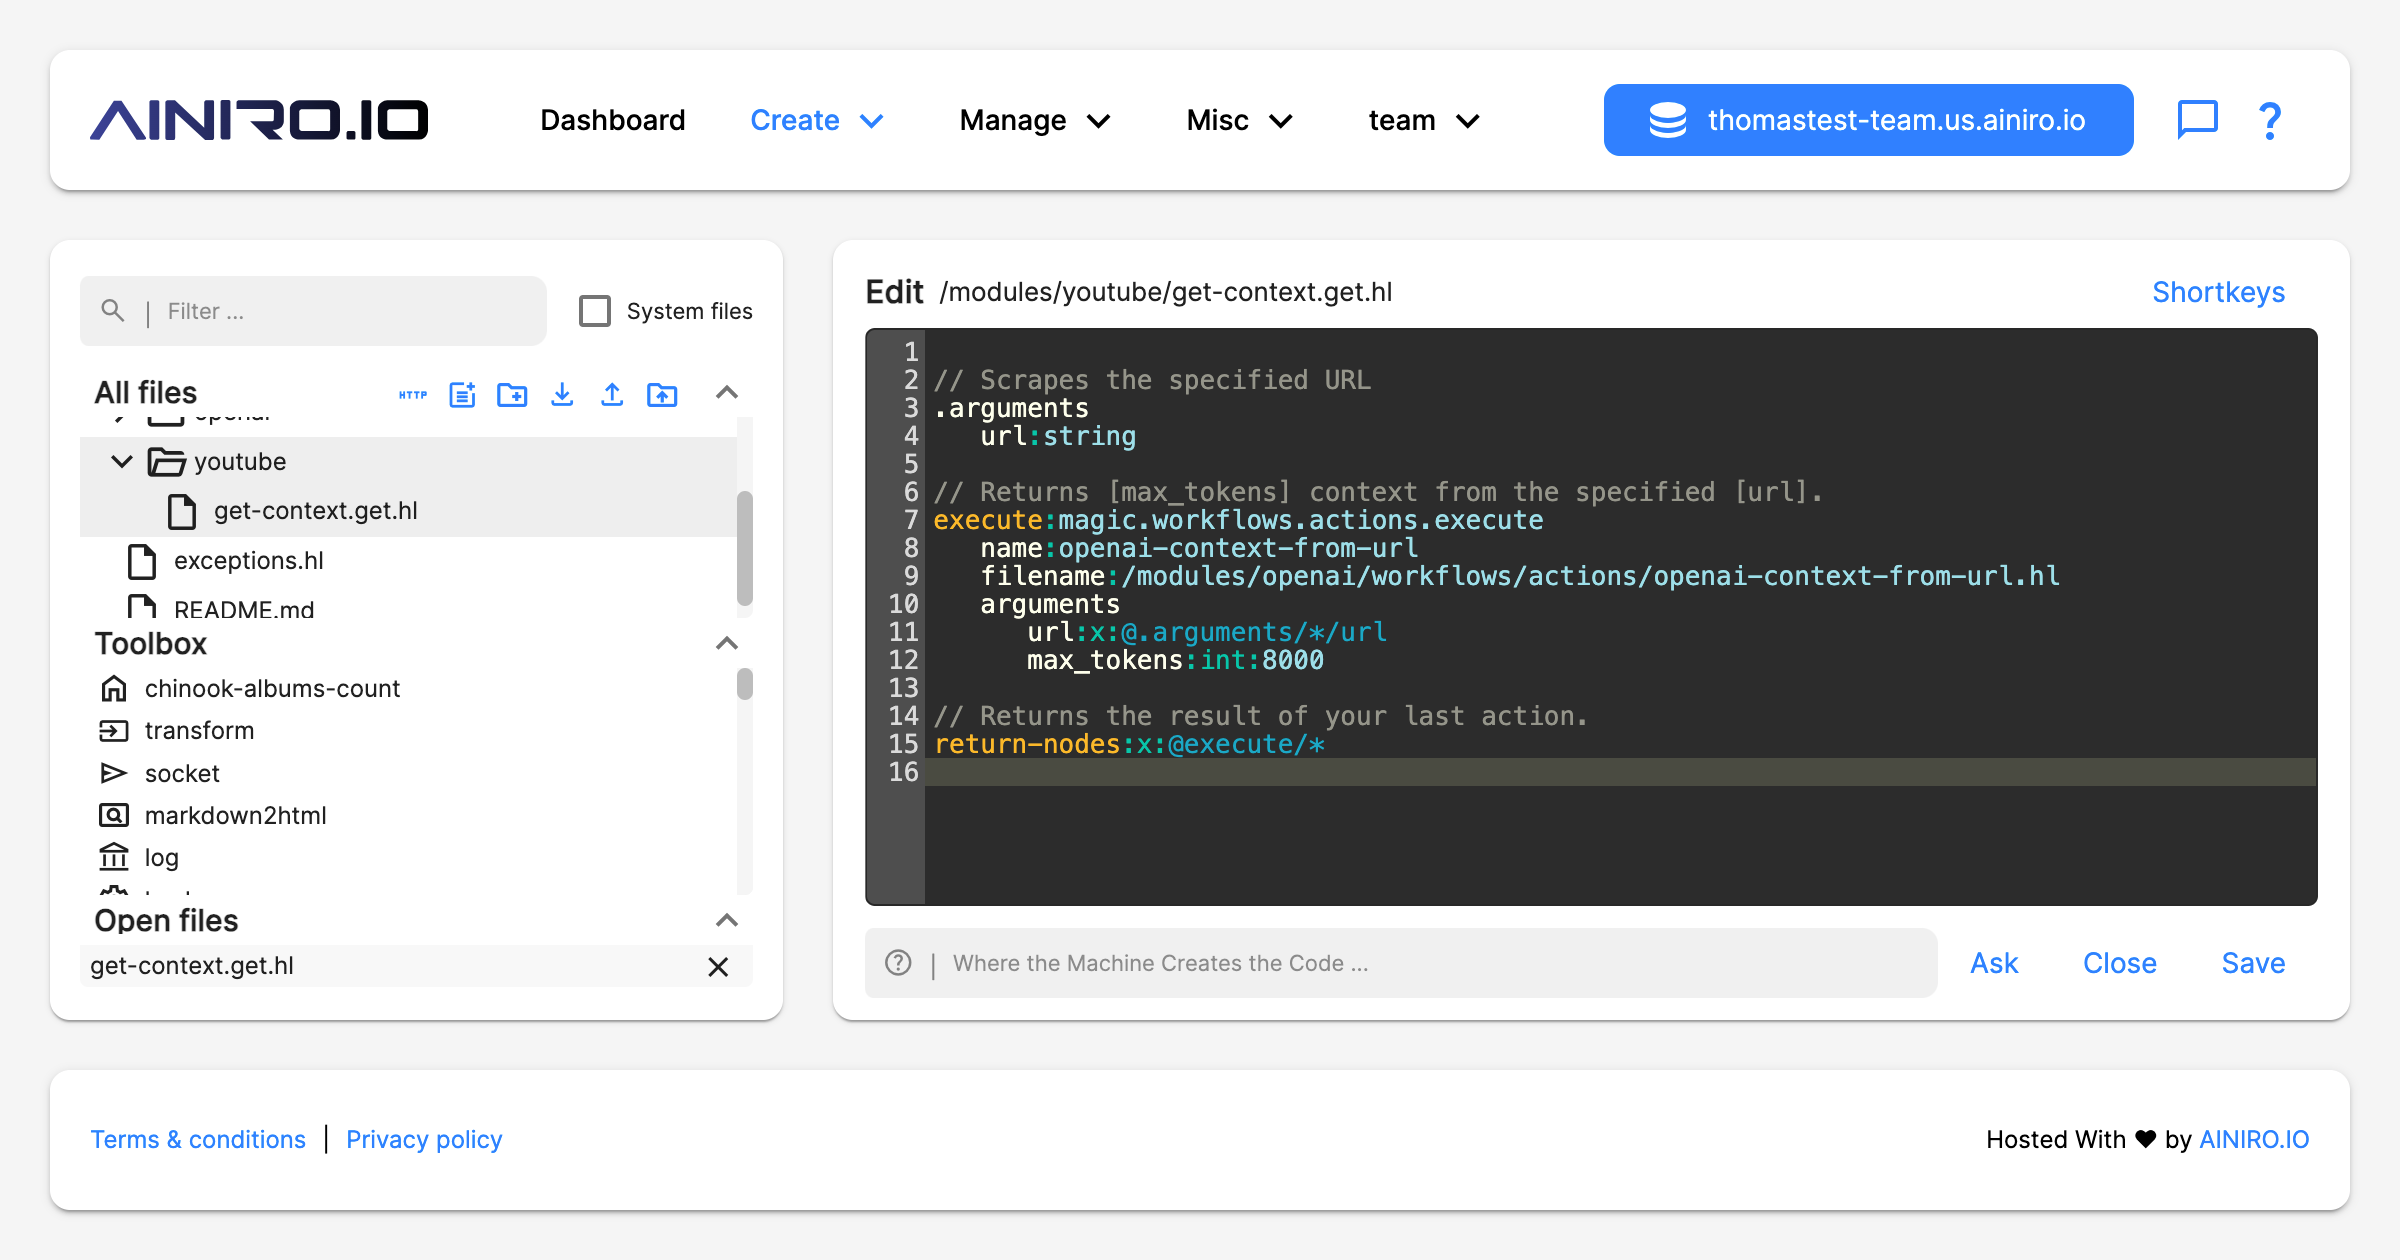This screenshot has height=1260, width=2400.
Task: Open the team dropdown menu
Action: 1424,120
